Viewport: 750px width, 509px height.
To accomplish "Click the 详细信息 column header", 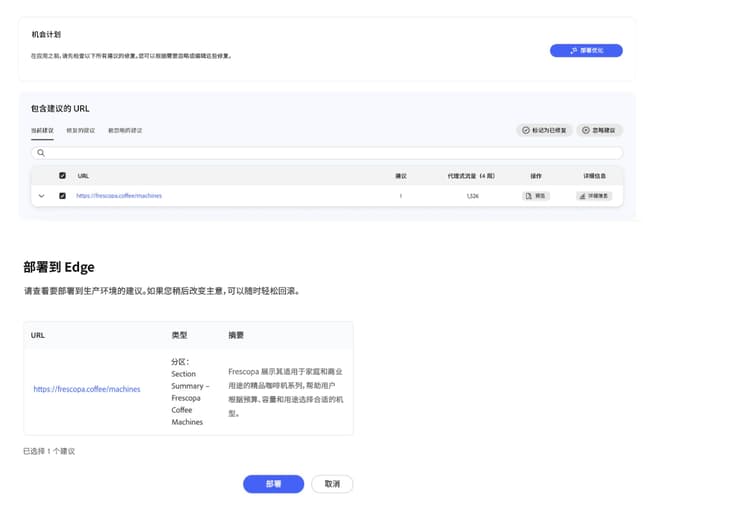I will click(x=594, y=176).
